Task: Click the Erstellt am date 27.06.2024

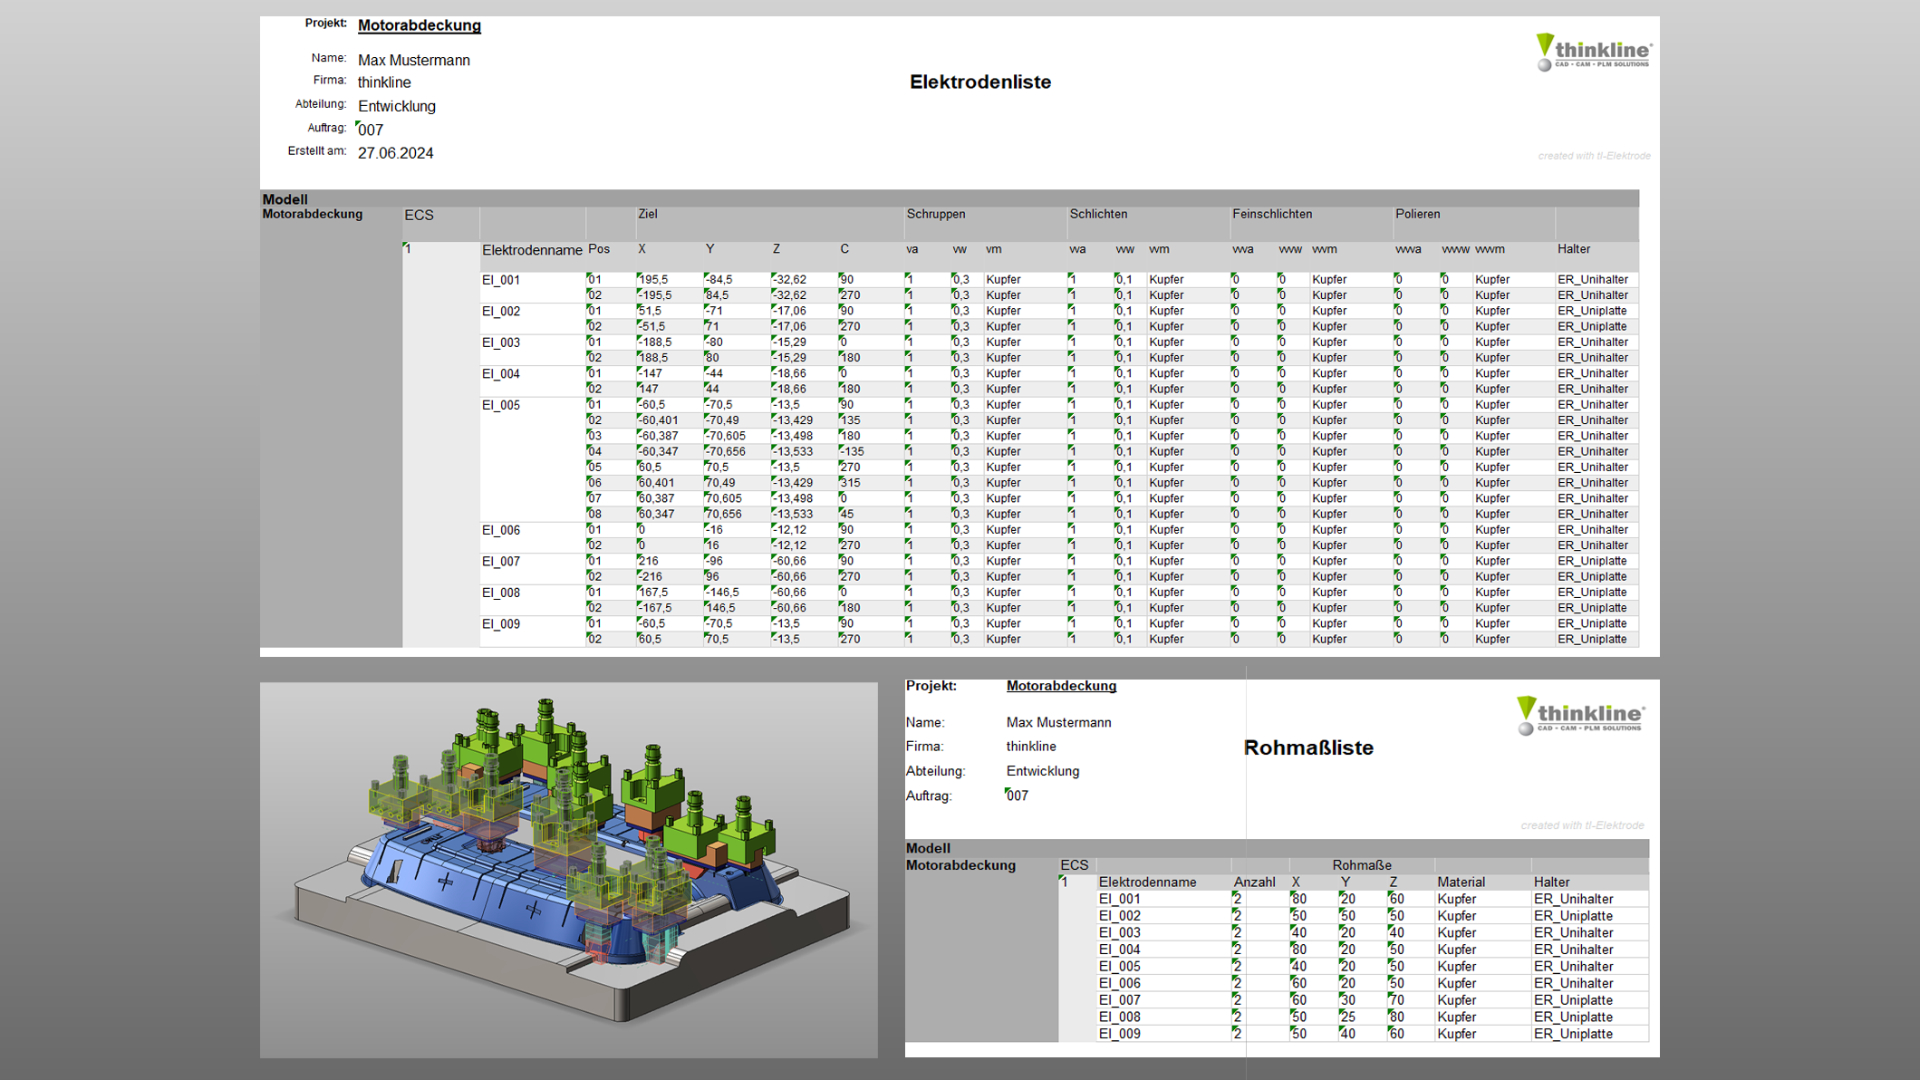Action: [x=396, y=153]
